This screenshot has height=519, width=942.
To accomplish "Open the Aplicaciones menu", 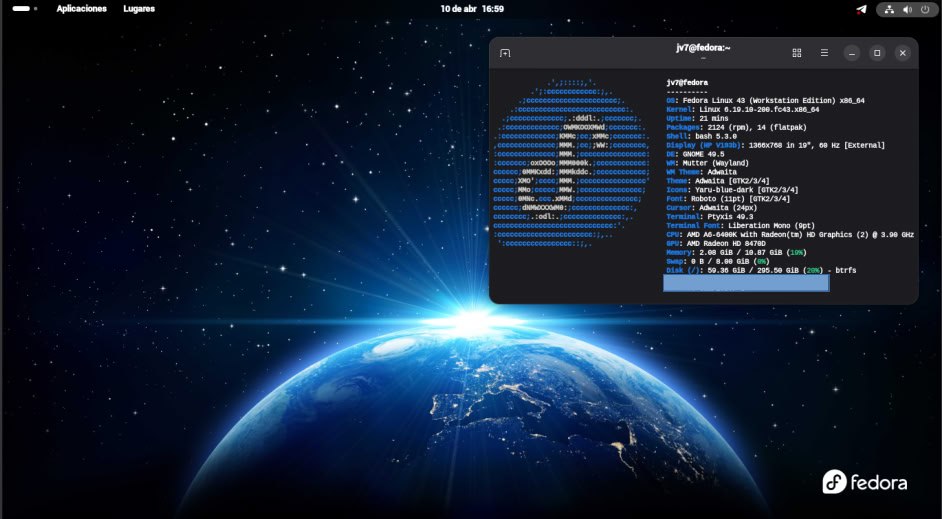I will coord(82,9).
